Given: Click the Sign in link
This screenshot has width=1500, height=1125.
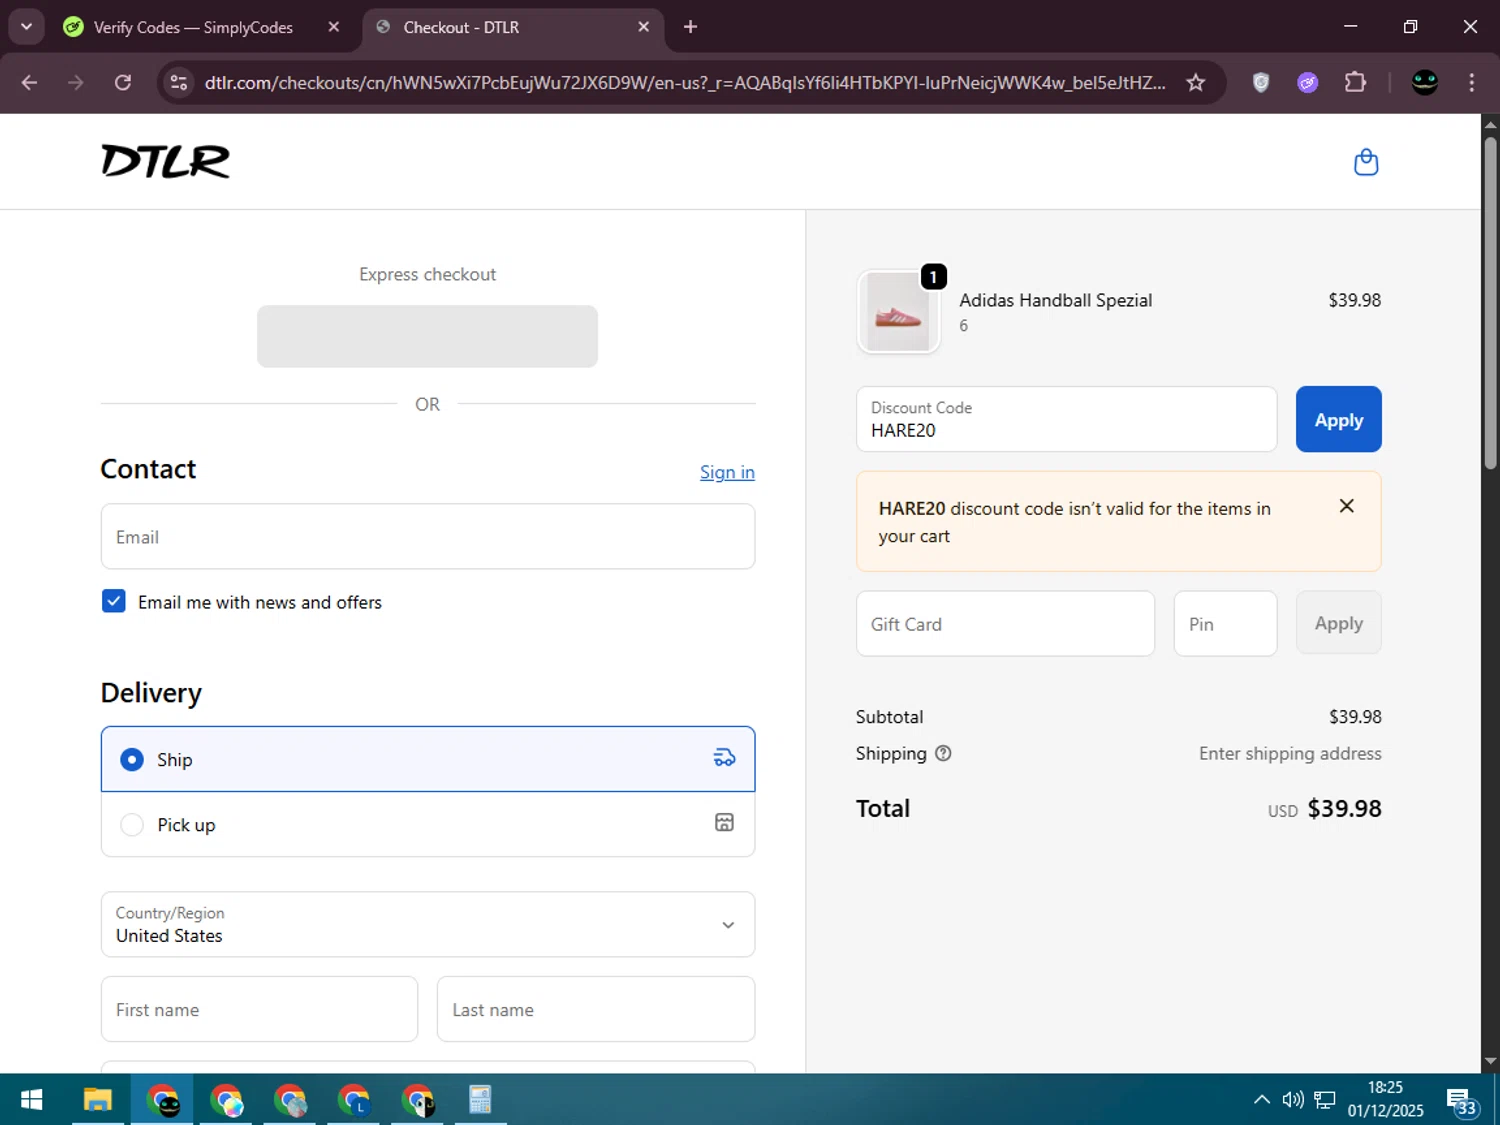Looking at the screenshot, I should tap(727, 472).
